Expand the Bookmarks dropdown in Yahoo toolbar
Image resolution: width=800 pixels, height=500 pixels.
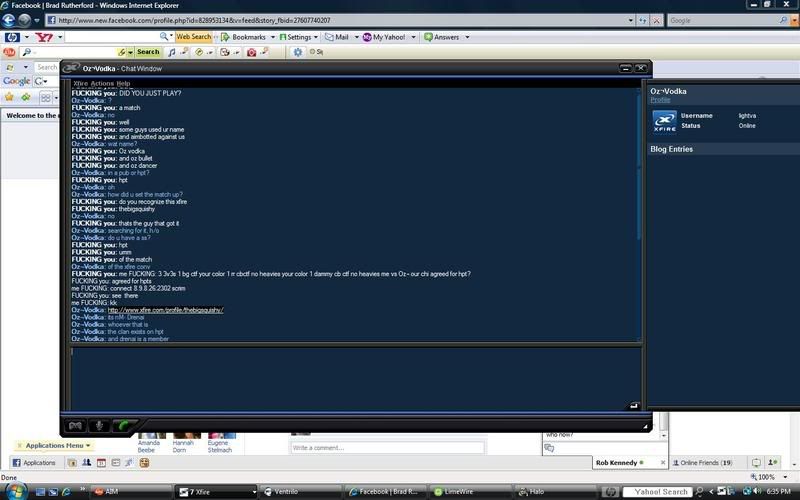(244, 37)
